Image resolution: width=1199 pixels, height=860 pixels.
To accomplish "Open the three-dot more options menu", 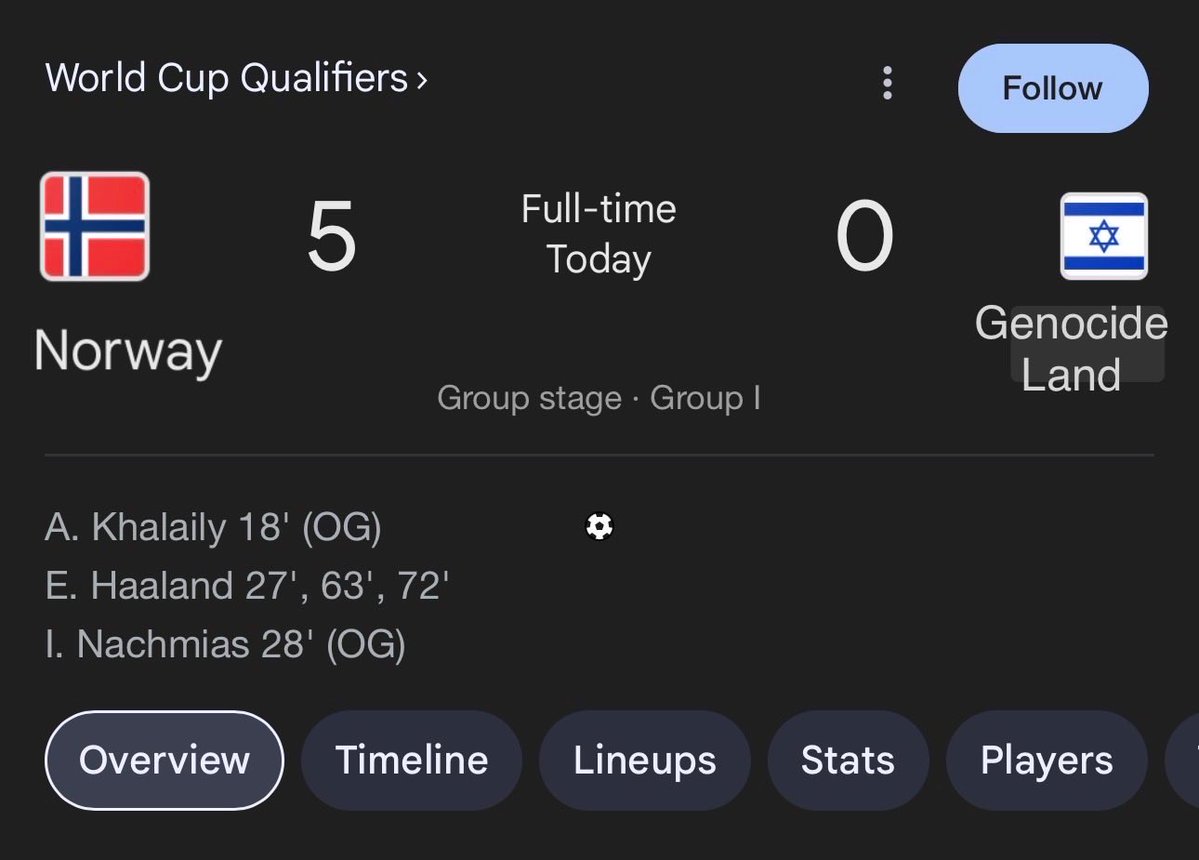I will pos(887,84).
